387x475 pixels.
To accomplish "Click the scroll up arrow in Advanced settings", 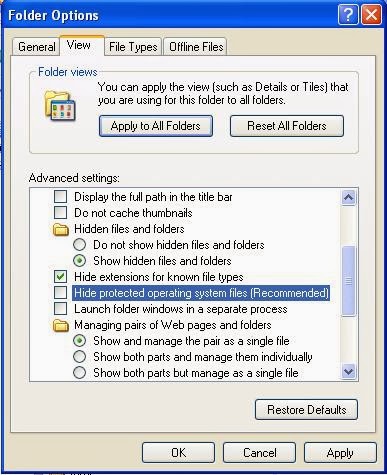I will (x=348, y=197).
